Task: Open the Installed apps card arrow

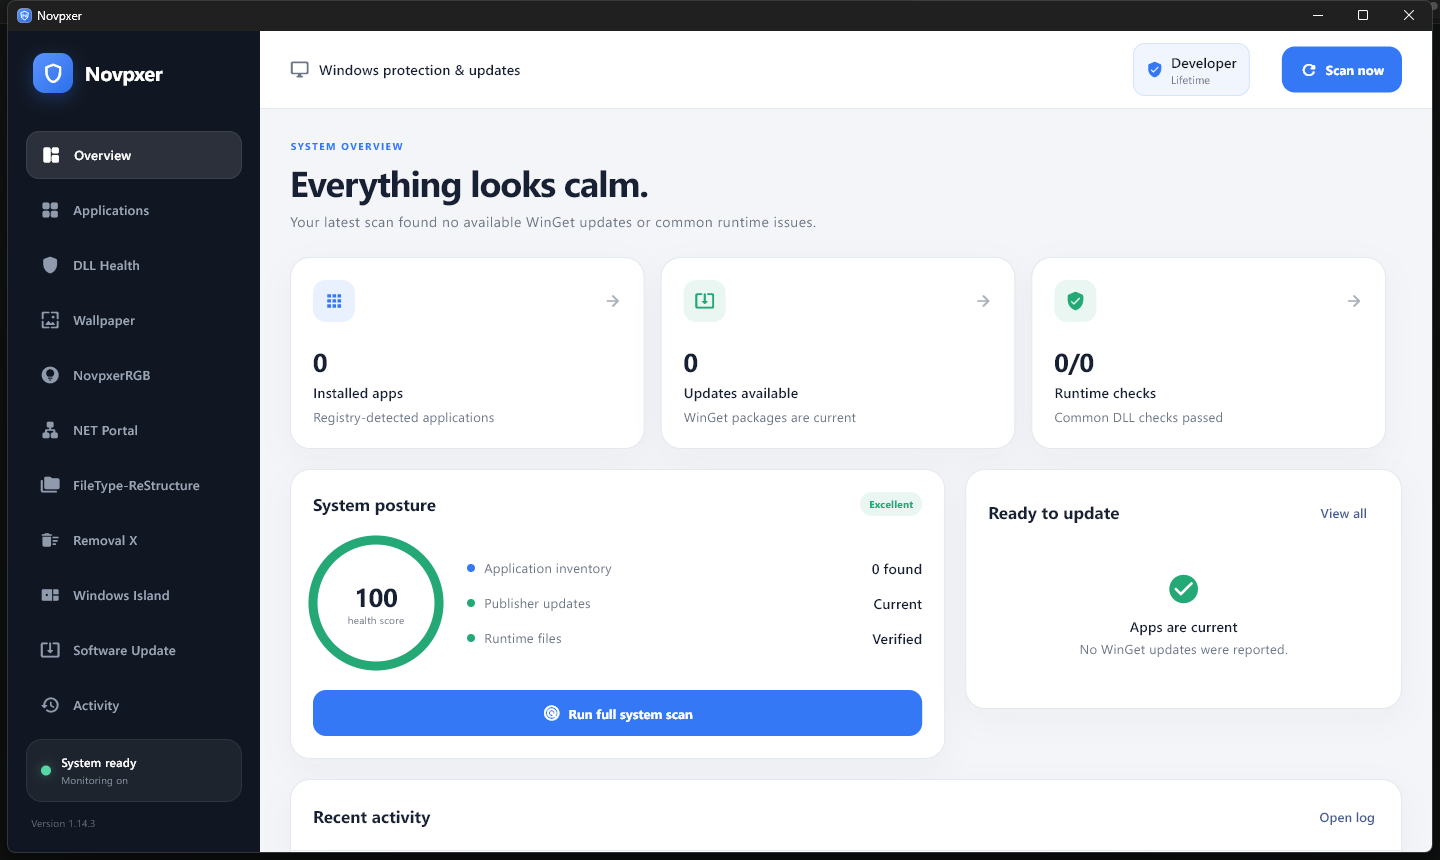Action: (613, 301)
